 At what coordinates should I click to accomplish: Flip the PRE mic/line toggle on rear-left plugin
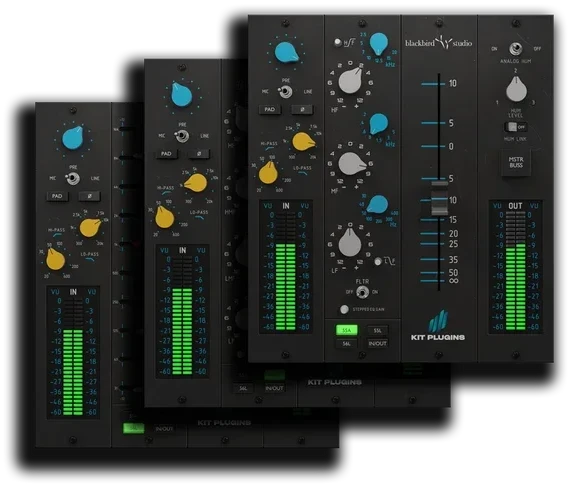coord(73,178)
